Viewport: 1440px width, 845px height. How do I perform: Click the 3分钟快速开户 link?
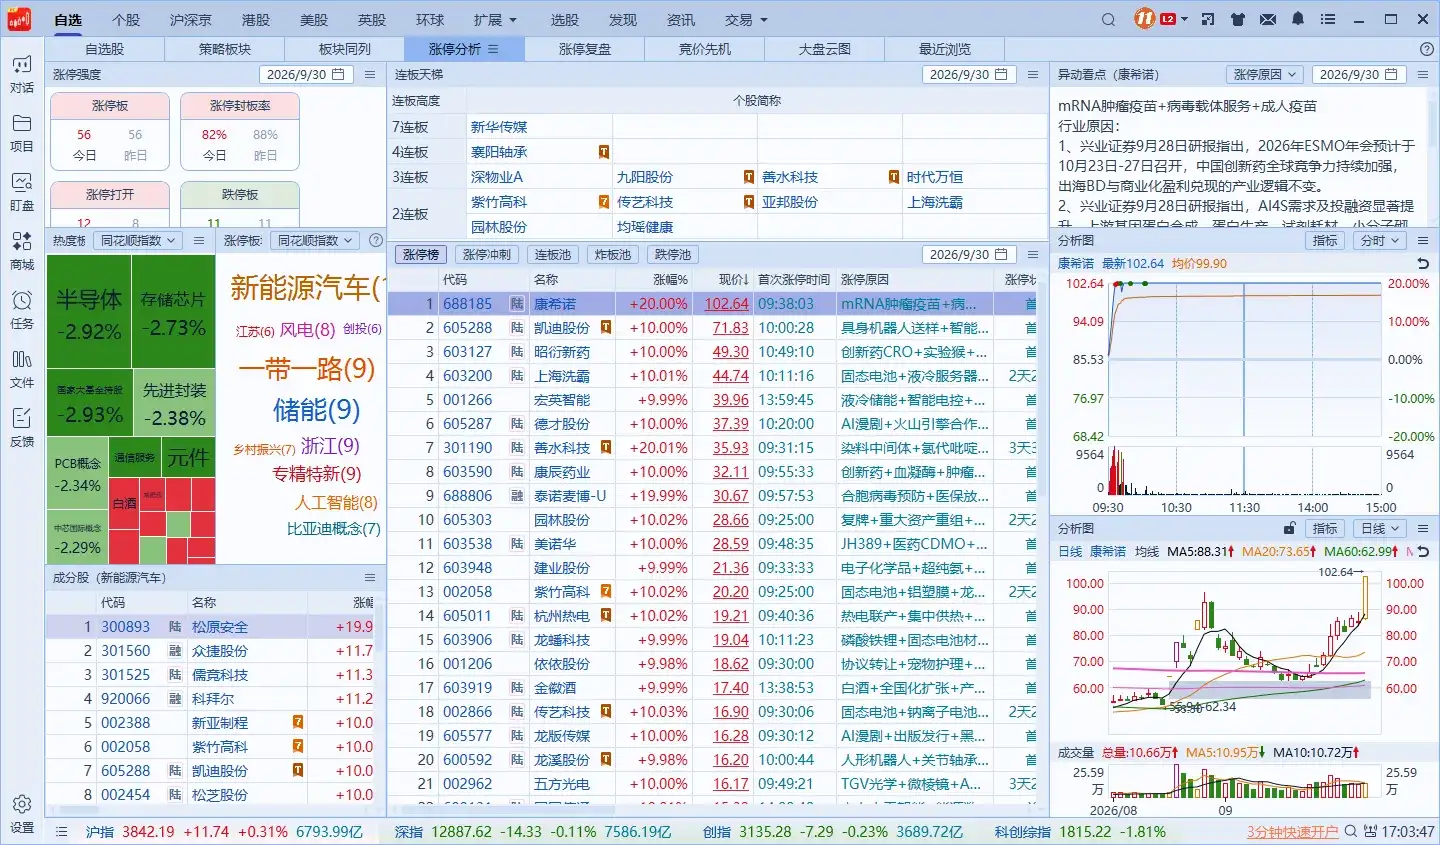[x=1292, y=831]
